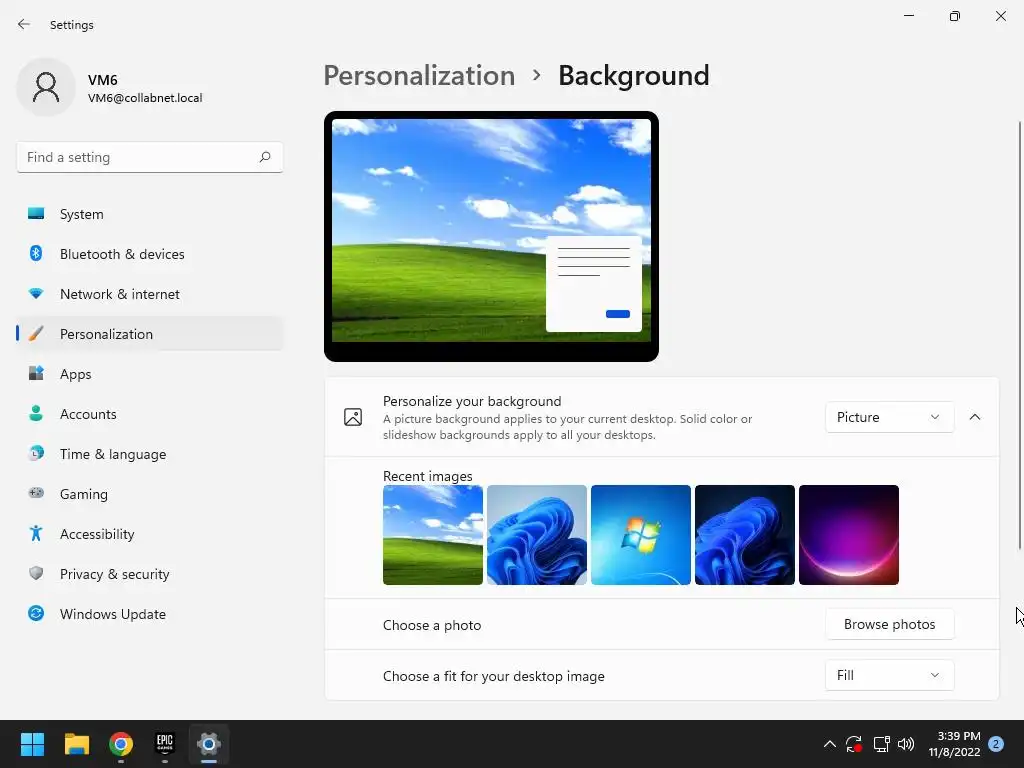Image resolution: width=1024 pixels, height=768 pixels.
Task: Click the sync status tray icon
Action: pyautogui.click(x=854, y=744)
